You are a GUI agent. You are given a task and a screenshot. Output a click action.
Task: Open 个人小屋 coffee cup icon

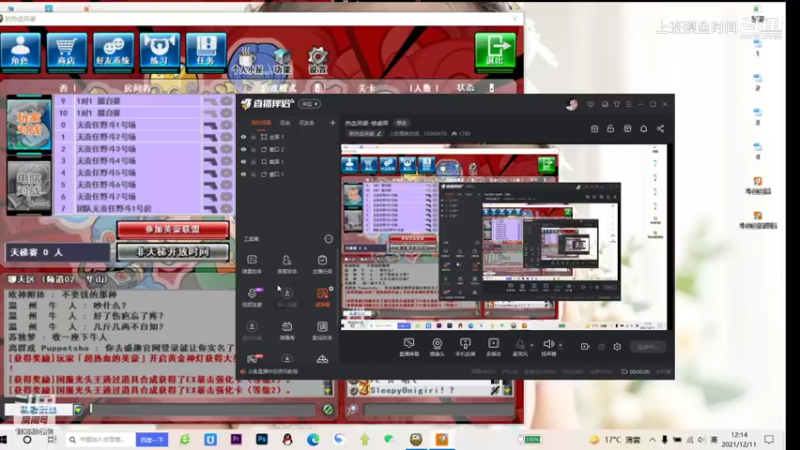pyautogui.click(x=247, y=61)
